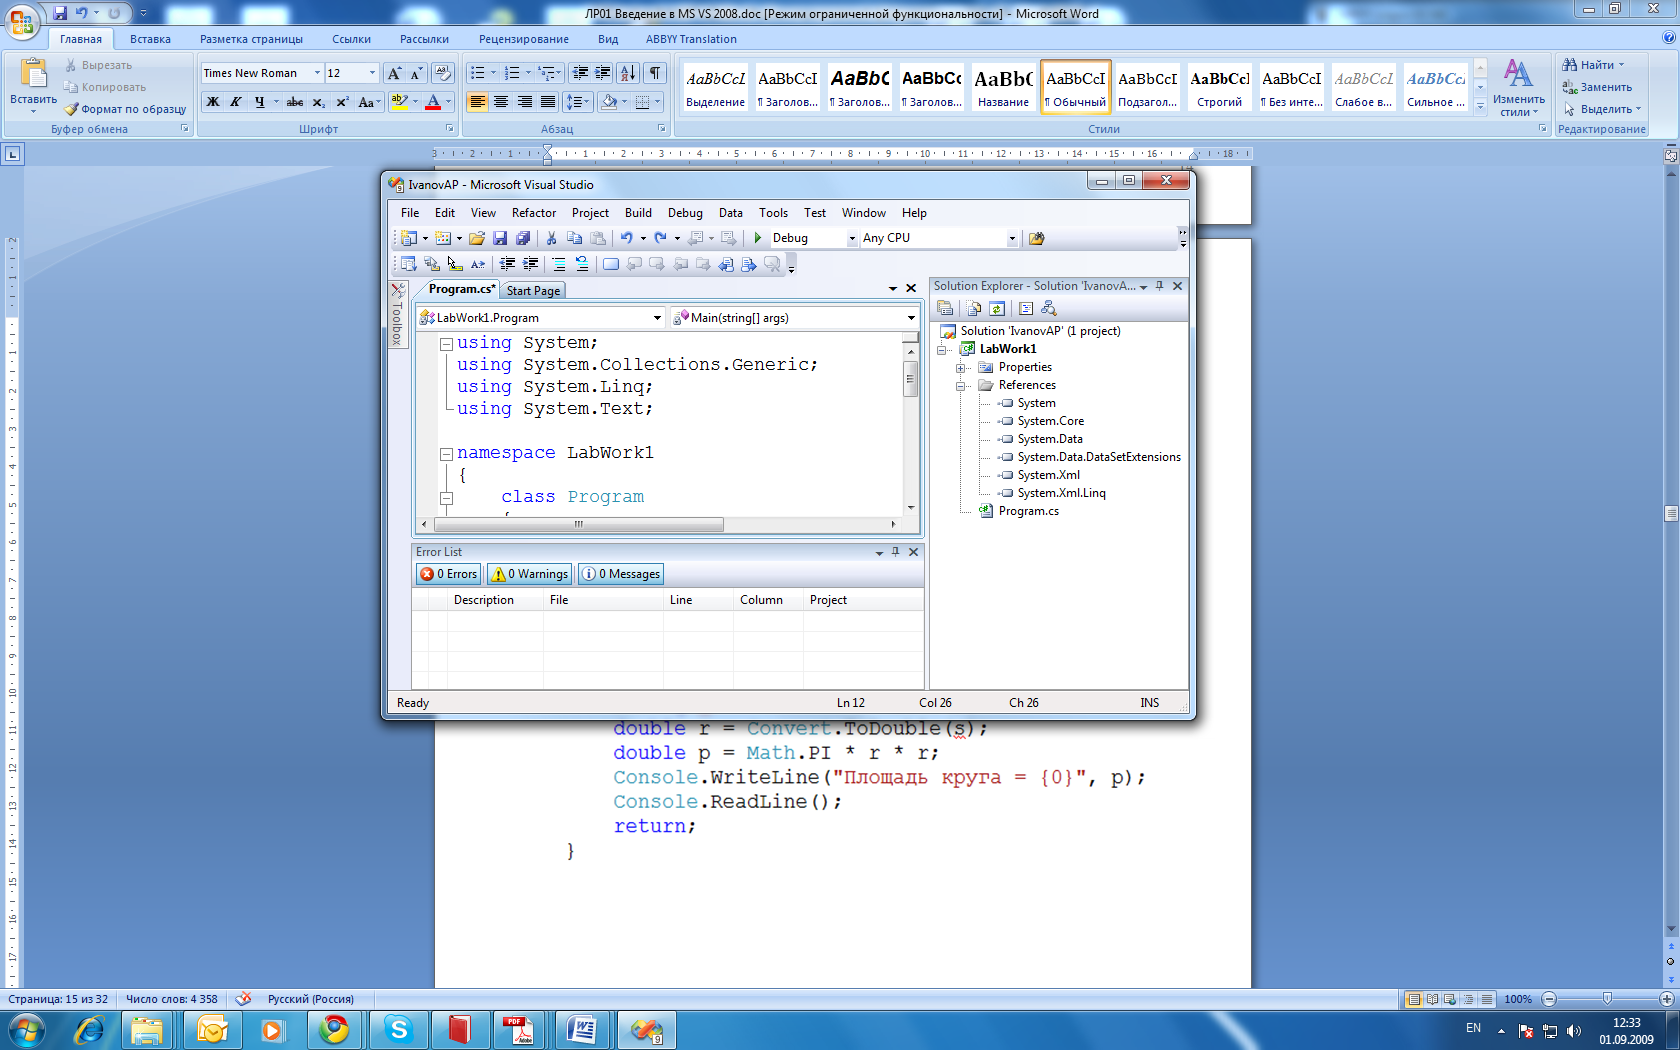The height and width of the screenshot is (1050, 1680).
Task: Collapse the using directives block
Action: pyautogui.click(x=447, y=343)
